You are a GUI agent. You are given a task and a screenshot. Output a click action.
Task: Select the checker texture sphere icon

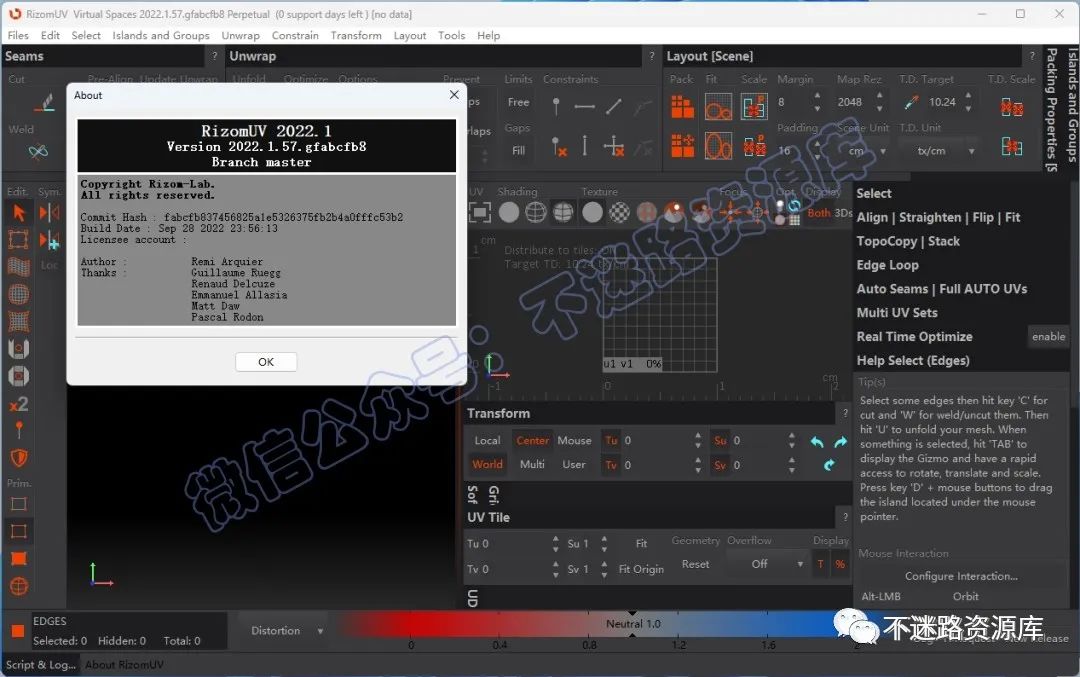tap(619, 212)
